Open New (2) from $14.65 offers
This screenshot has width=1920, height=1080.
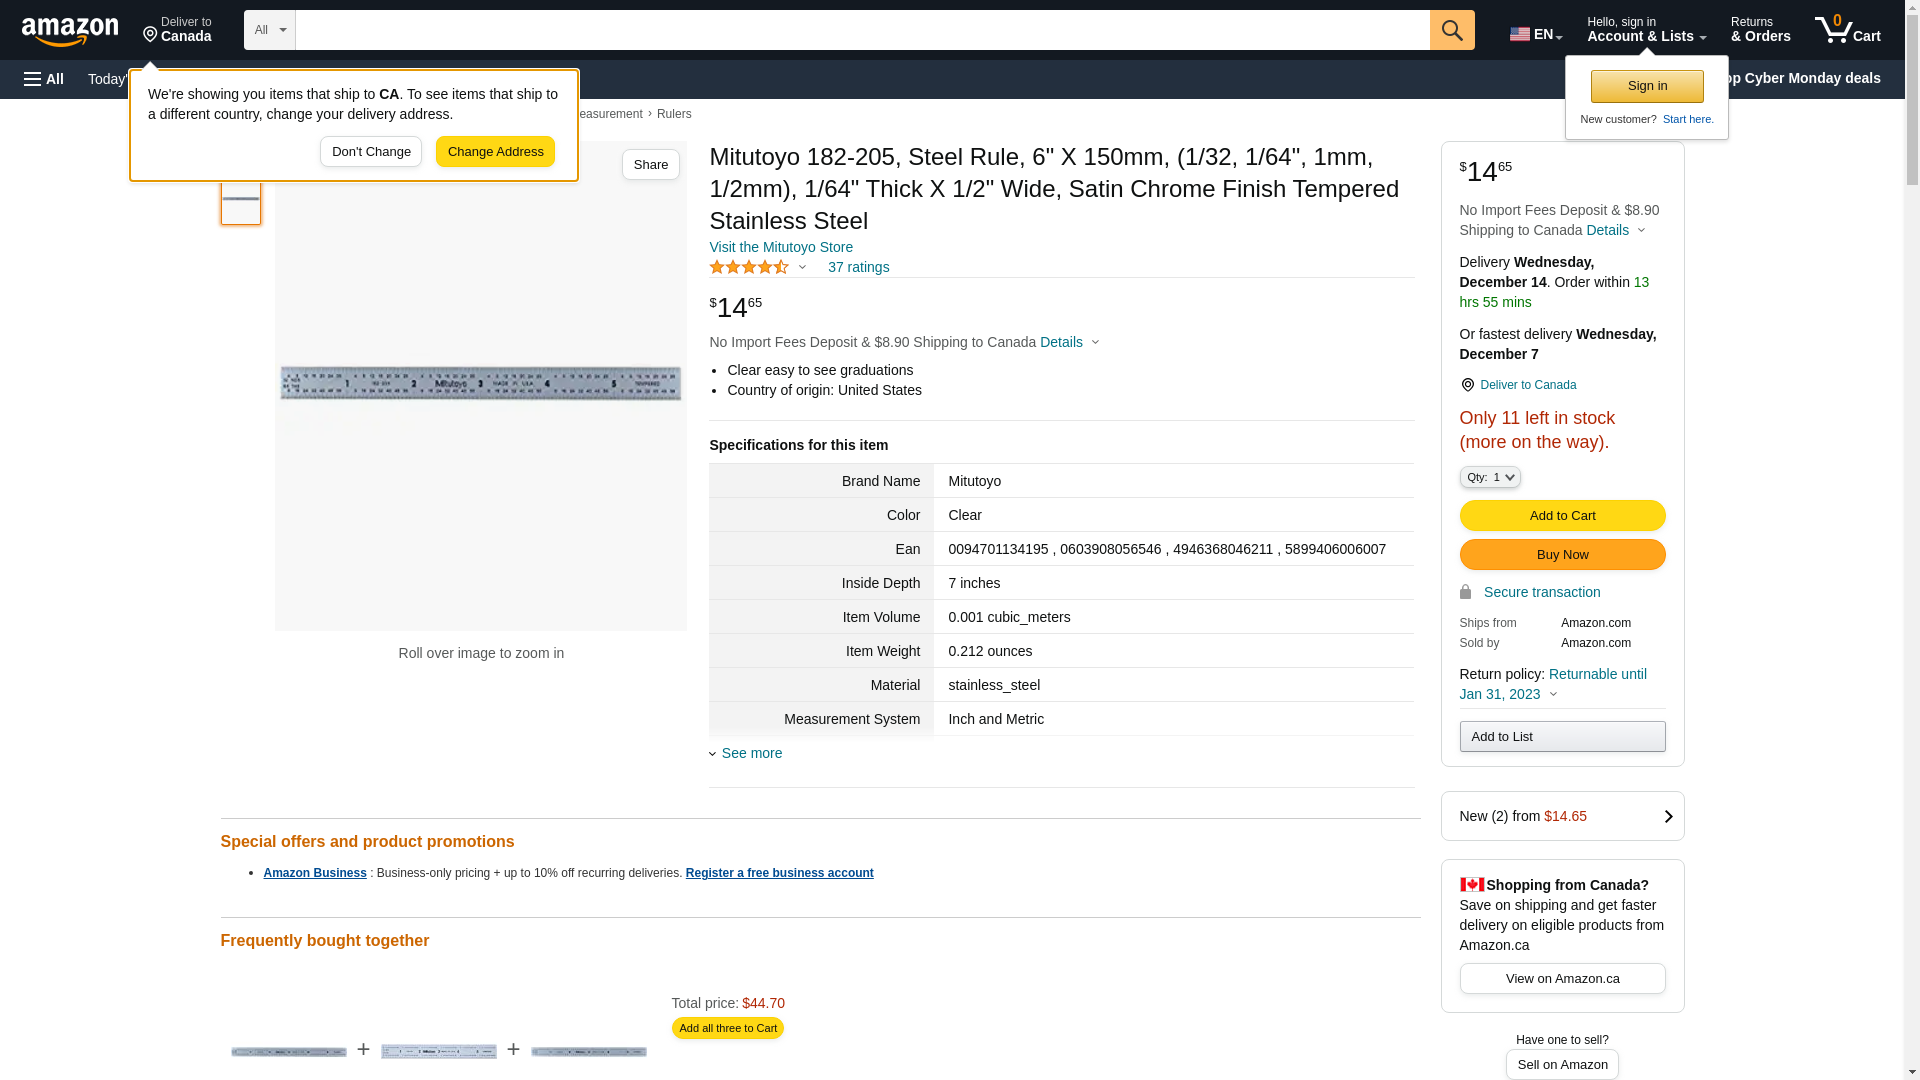point(1562,816)
